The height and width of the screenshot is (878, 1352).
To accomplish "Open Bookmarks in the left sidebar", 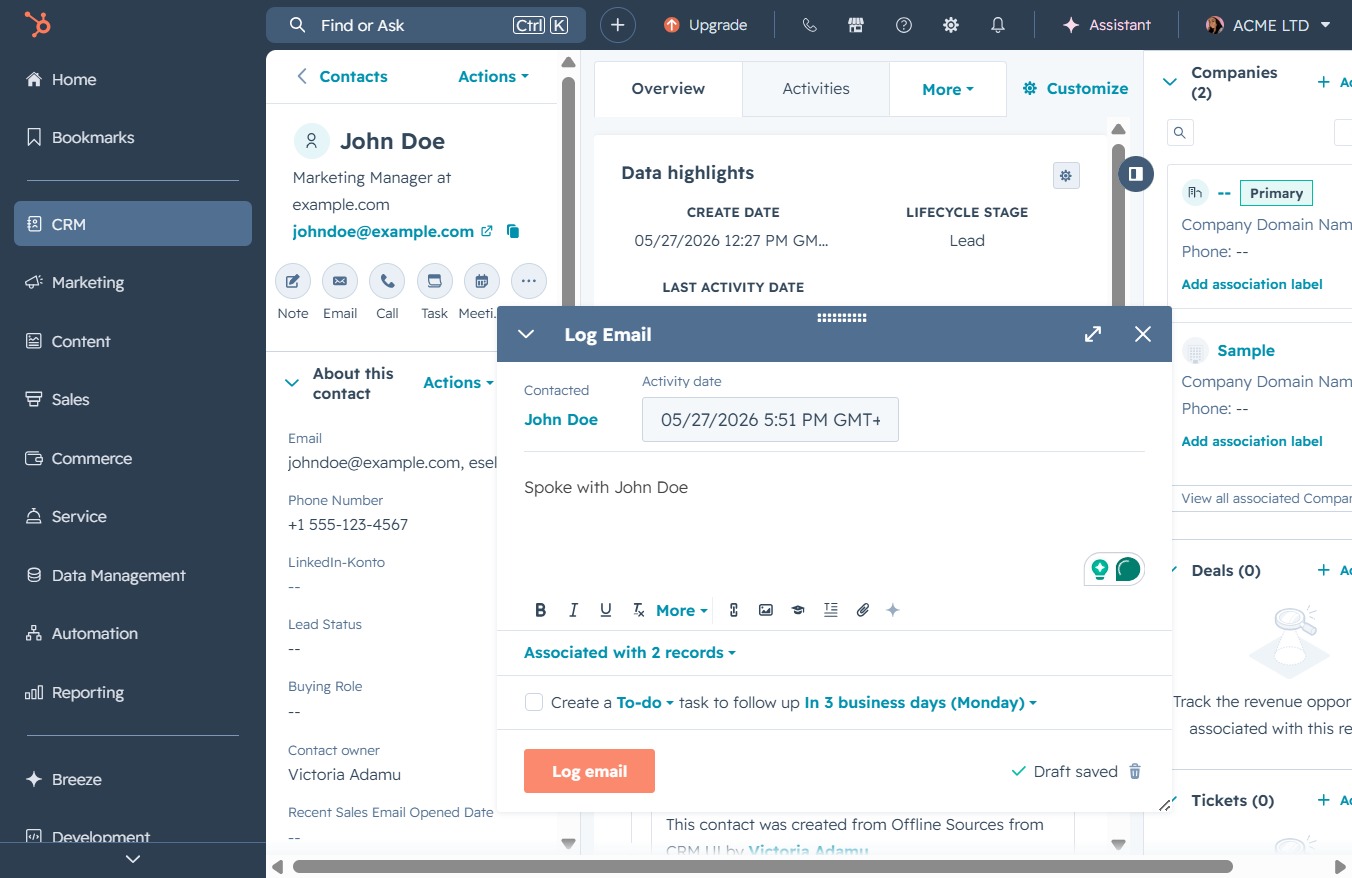I will (133, 137).
